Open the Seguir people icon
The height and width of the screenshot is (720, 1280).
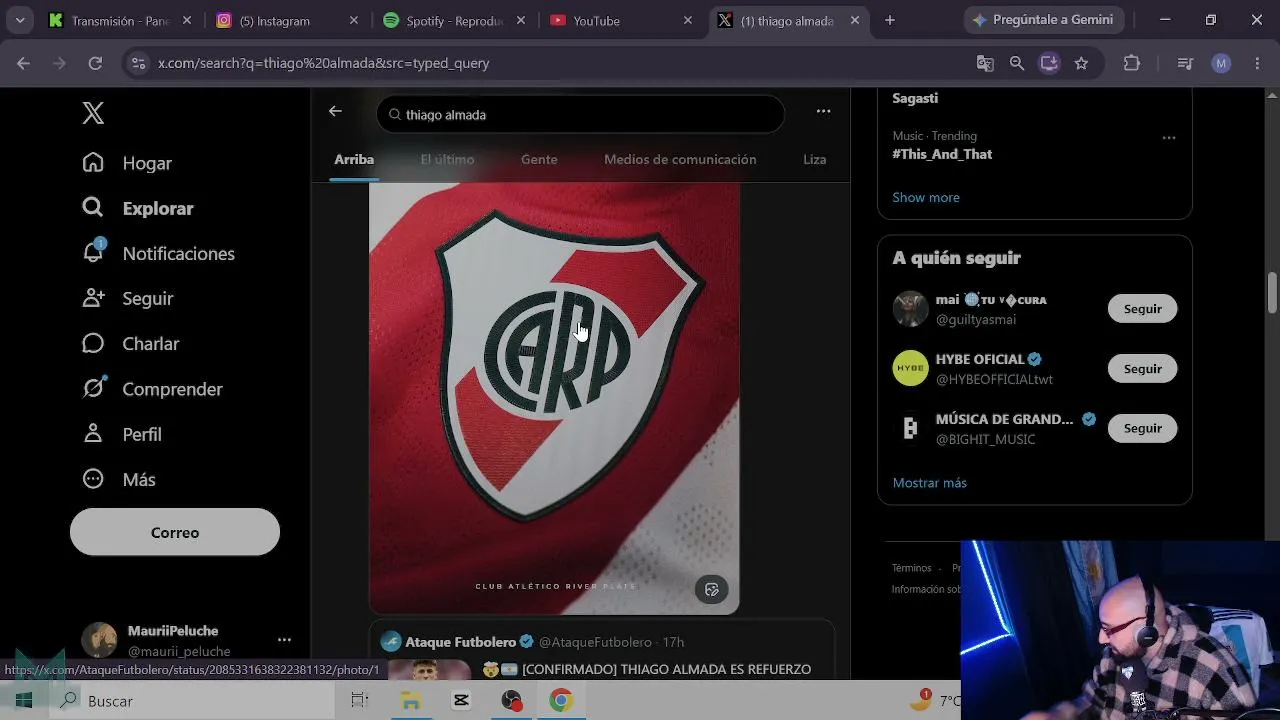coord(93,298)
